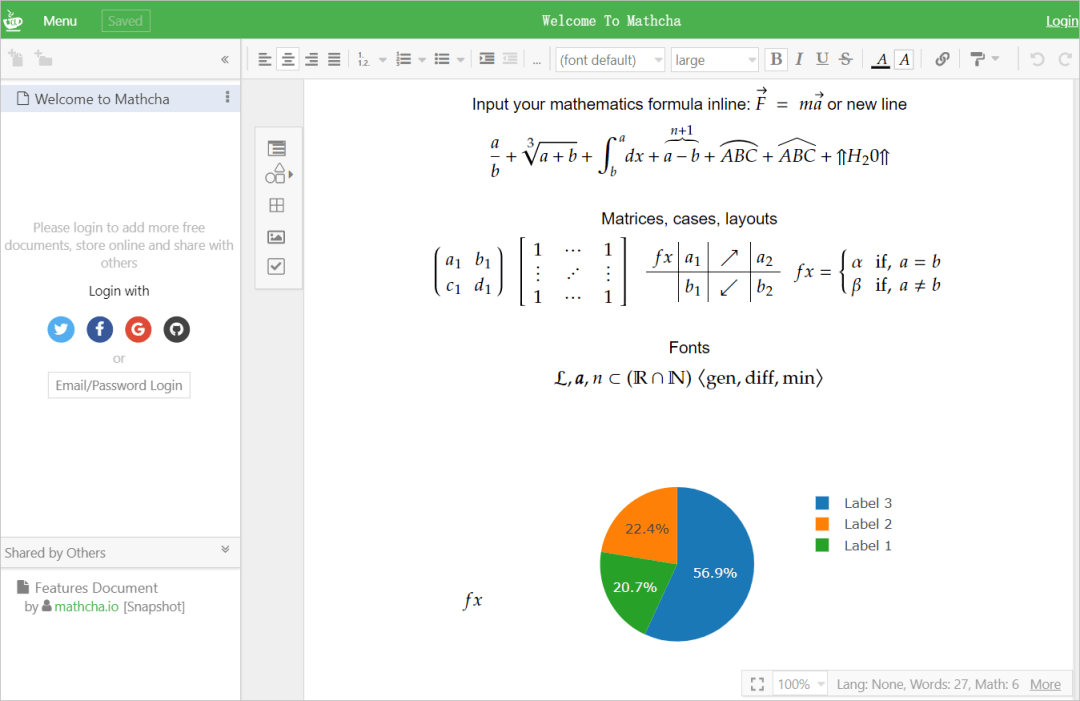Pick the text color underlined A swatch

[x=880, y=60]
